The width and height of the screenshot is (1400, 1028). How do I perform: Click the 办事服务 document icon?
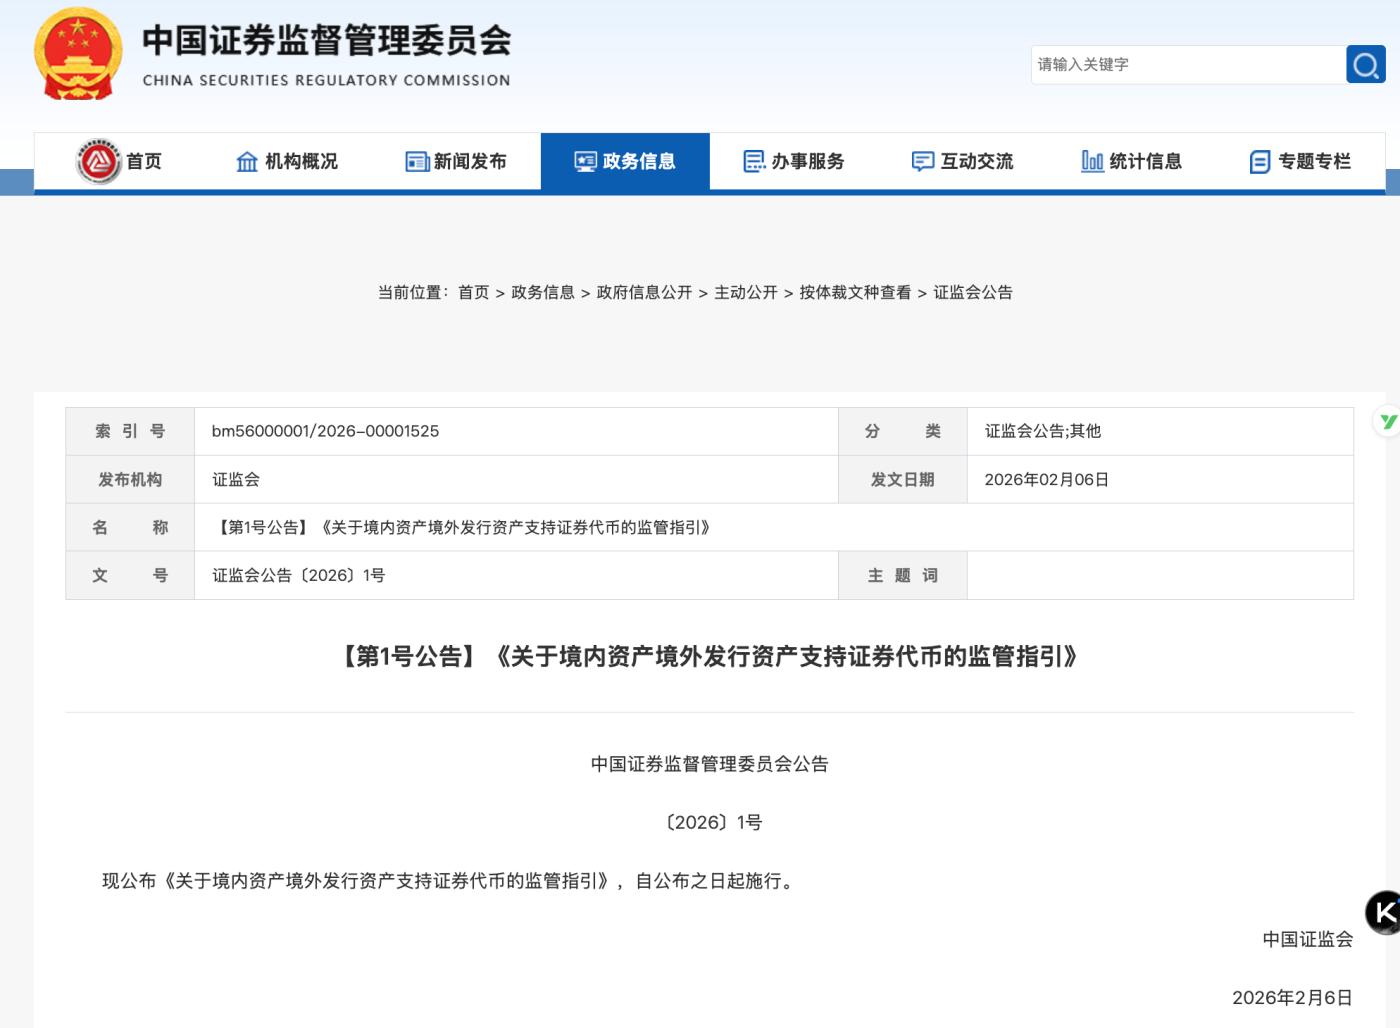click(754, 162)
